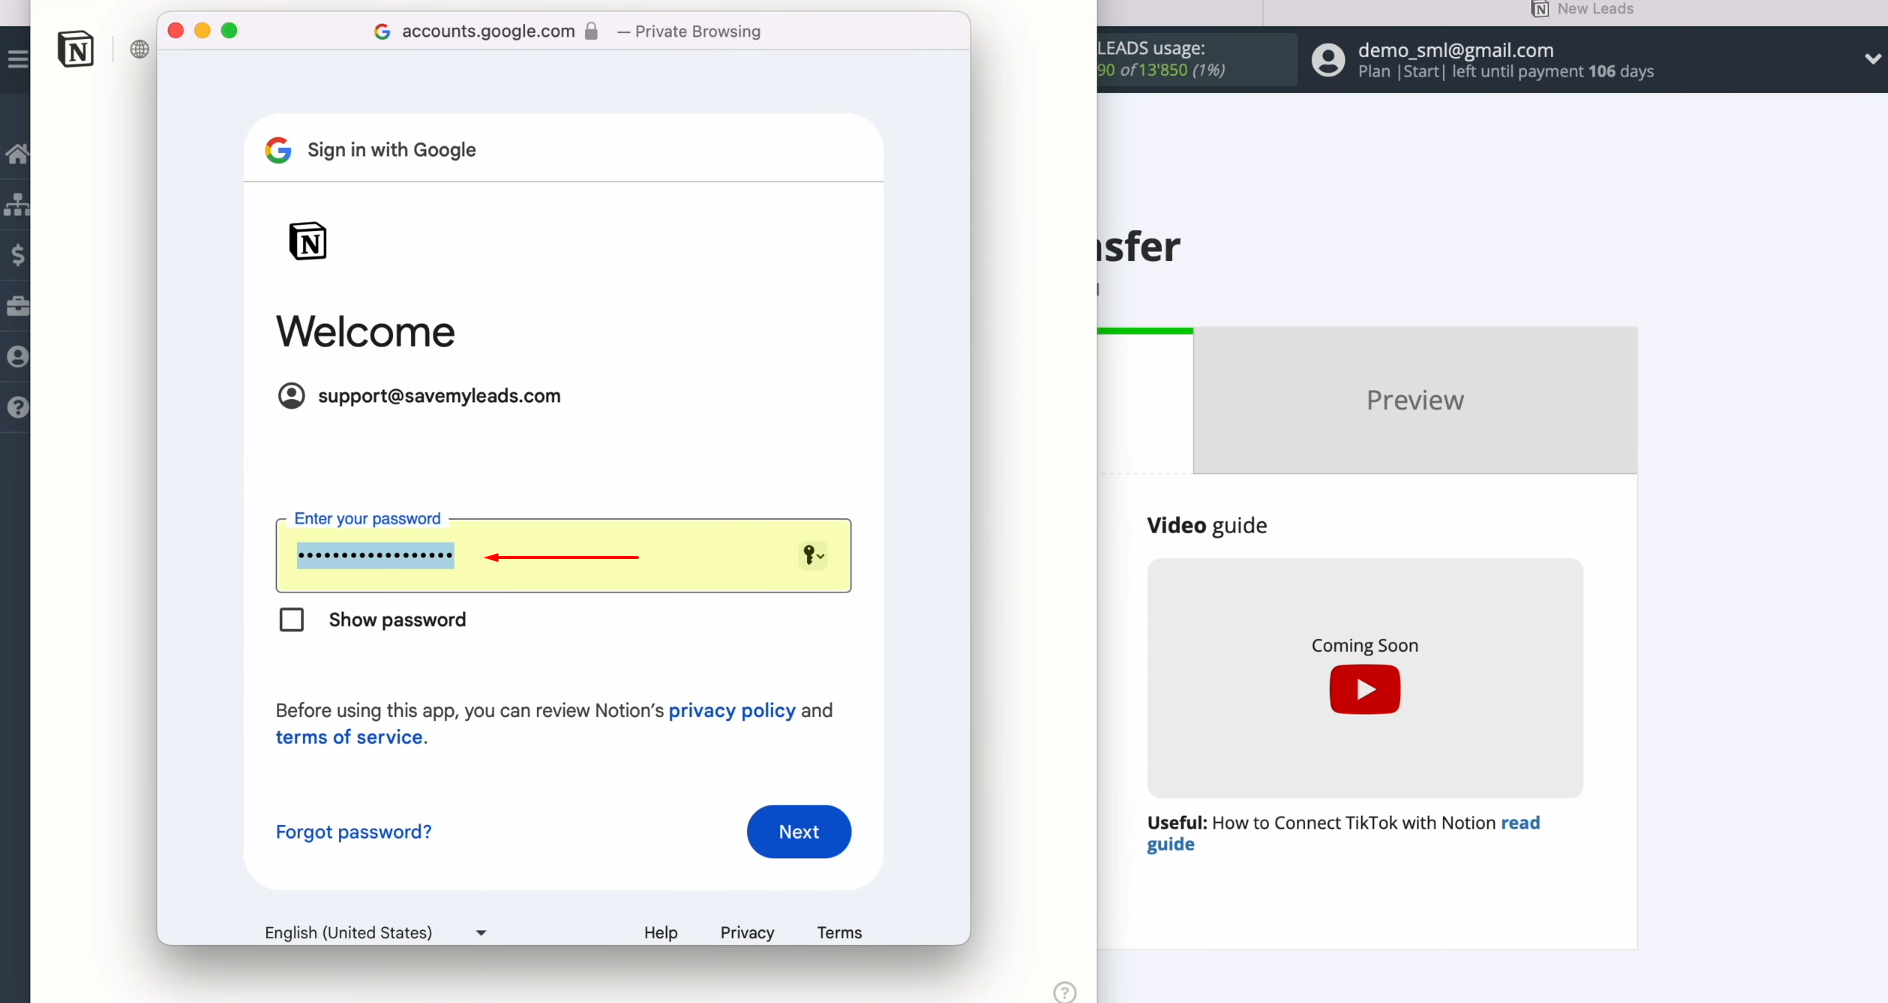Open the briefcase icon in the sidebar
The width and height of the screenshot is (1888, 1003).
coord(17,306)
